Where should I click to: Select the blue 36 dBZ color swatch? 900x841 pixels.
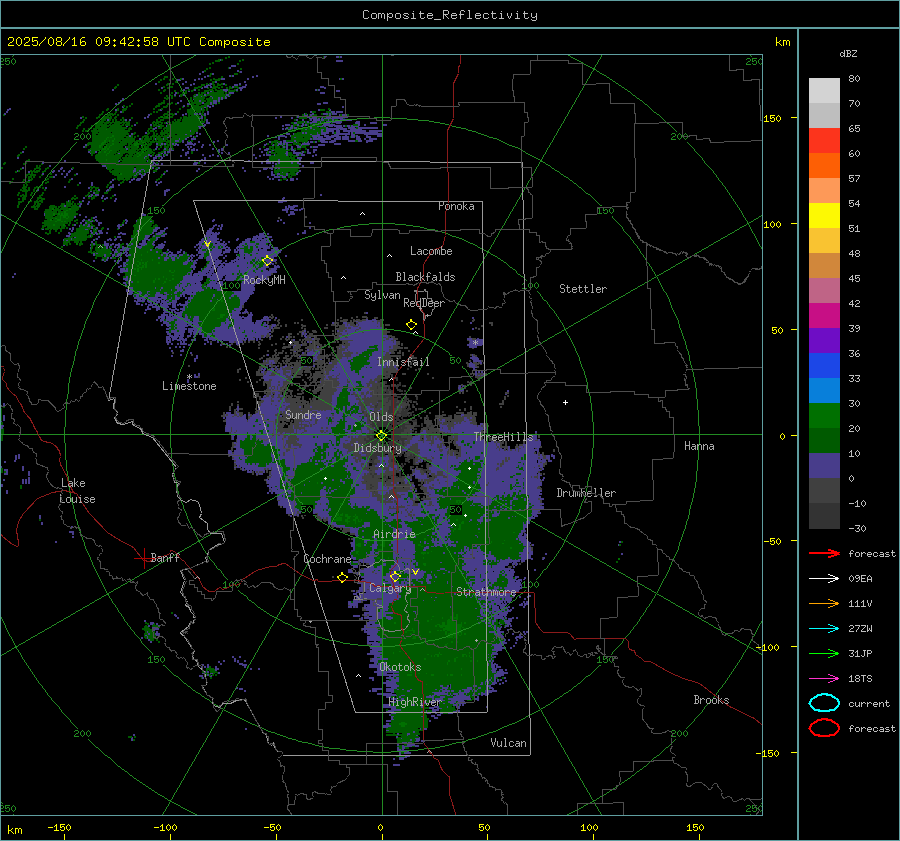[824, 365]
